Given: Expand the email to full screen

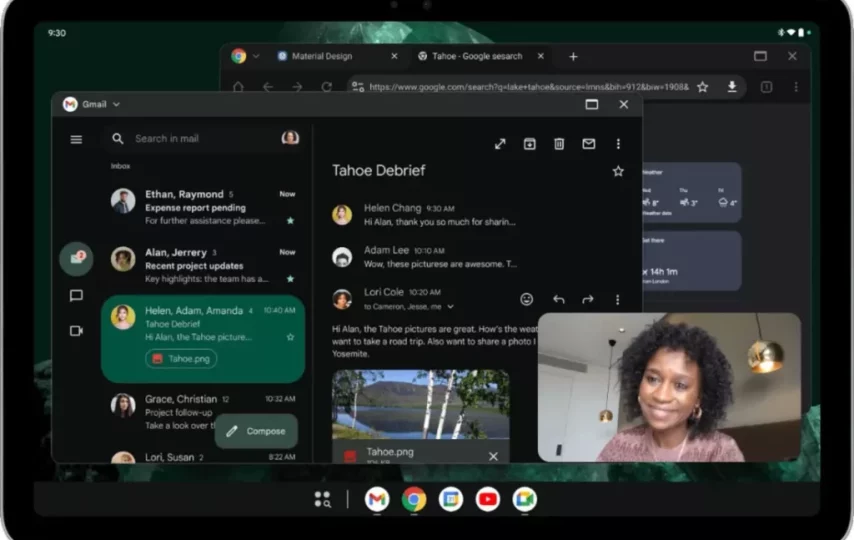Looking at the screenshot, I should 500,144.
